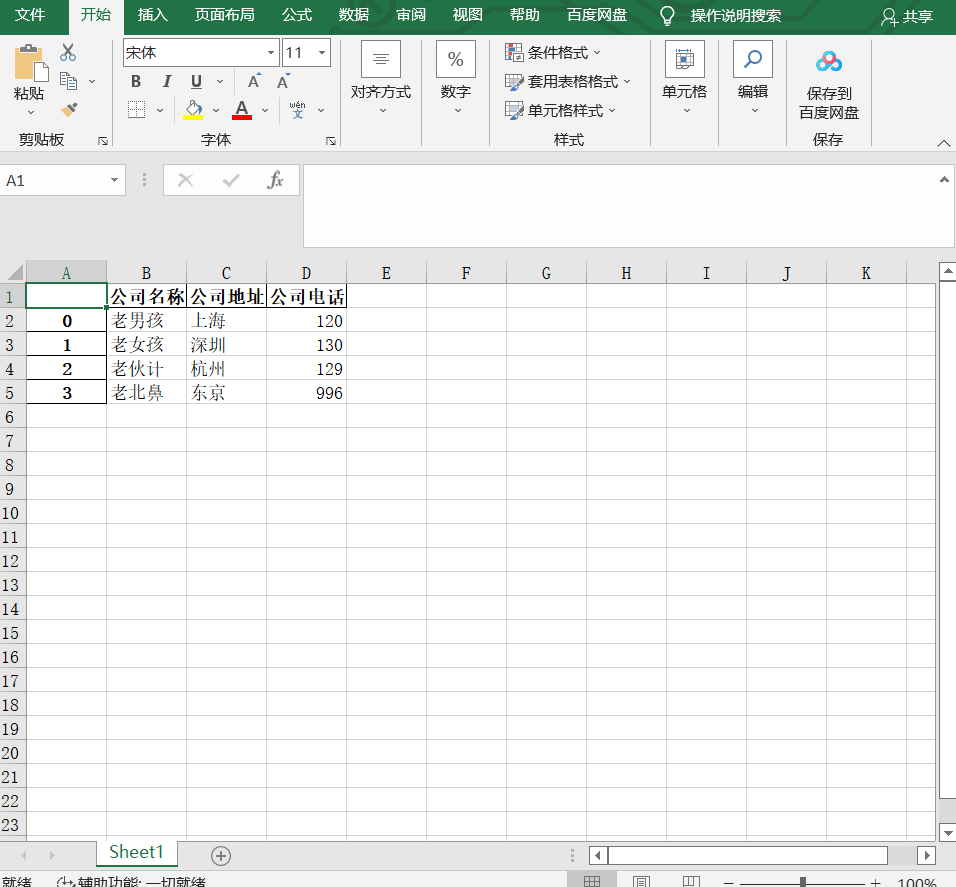Decrease font size with small A
Screen dimensions: 956x887
tap(284, 81)
